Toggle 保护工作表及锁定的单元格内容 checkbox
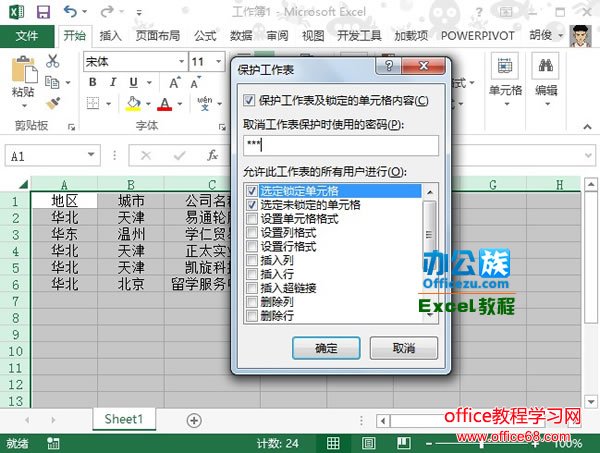 pyautogui.click(x=249, y=101)
